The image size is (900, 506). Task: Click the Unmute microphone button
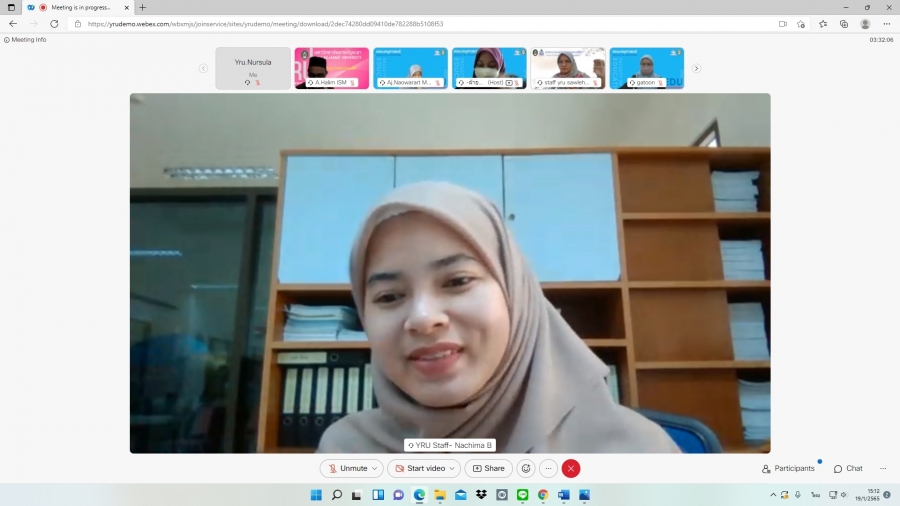click(x=347, y=468)
